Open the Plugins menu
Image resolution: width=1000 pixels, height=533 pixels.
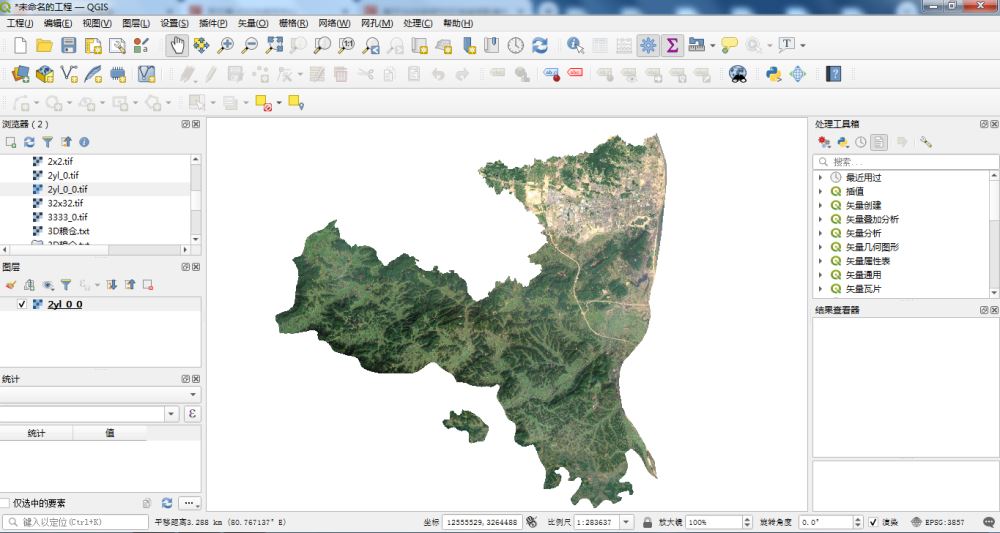[214, 23]
